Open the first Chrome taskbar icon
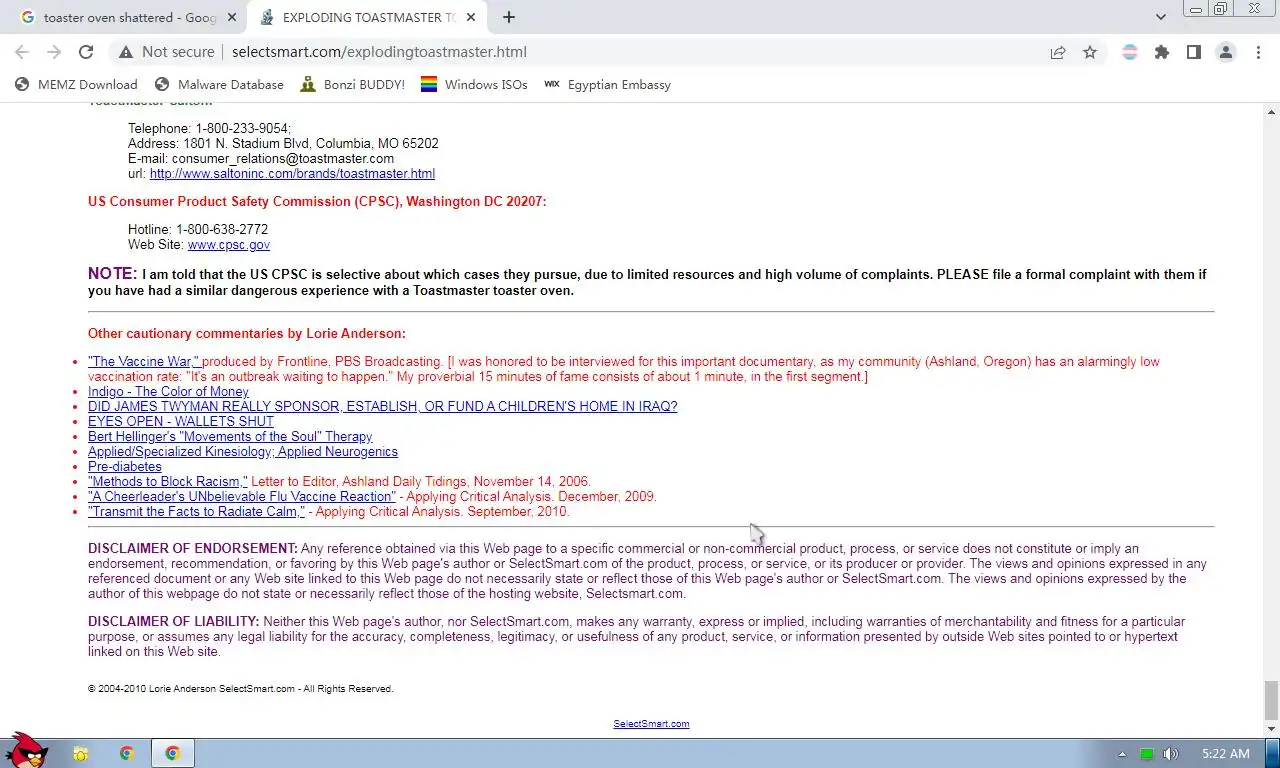This screenshot has height=768, width=1280. click(x=127, y=754)
